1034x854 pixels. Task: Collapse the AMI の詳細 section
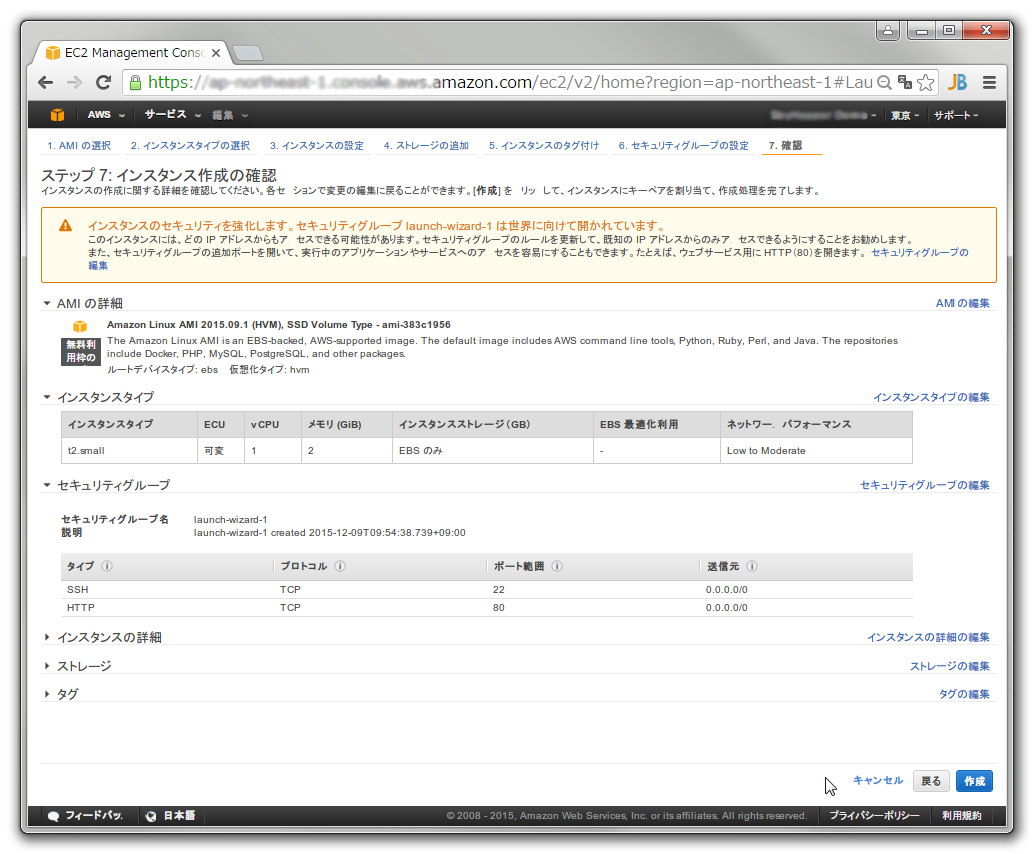pos(47,303)
